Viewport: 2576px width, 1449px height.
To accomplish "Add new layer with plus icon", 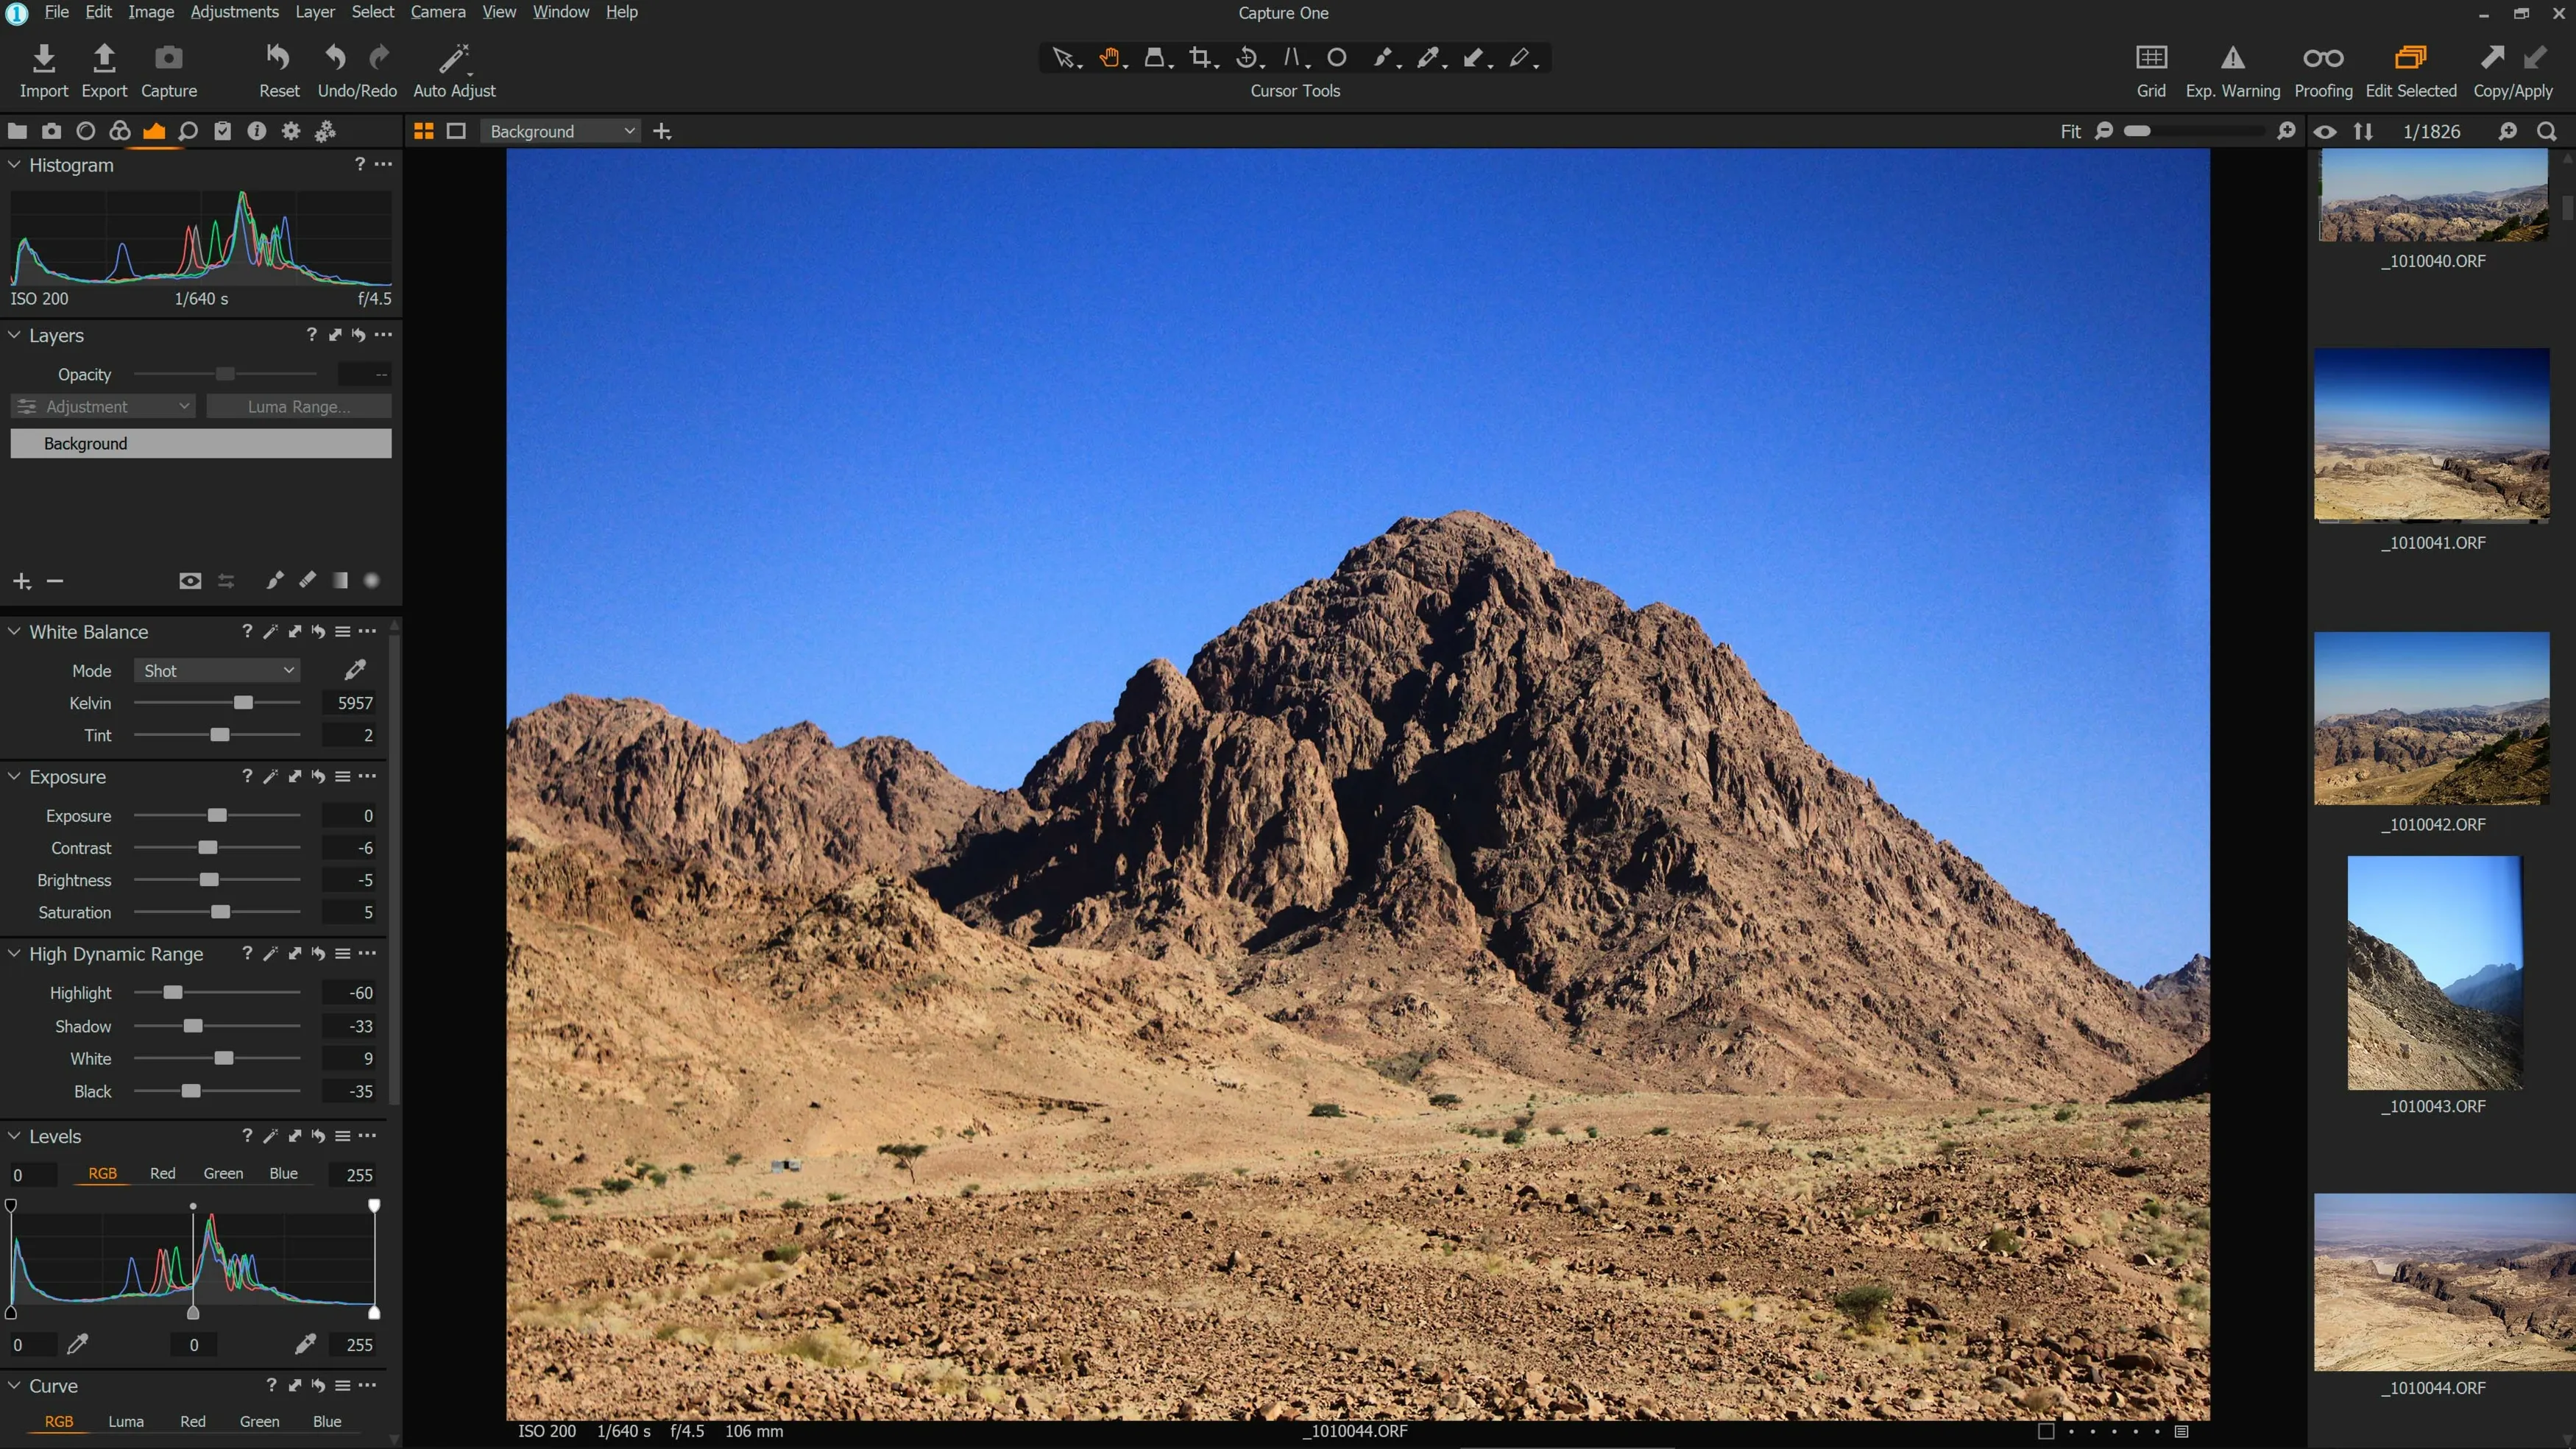I will pyautogui.click(x=22, y=581).
